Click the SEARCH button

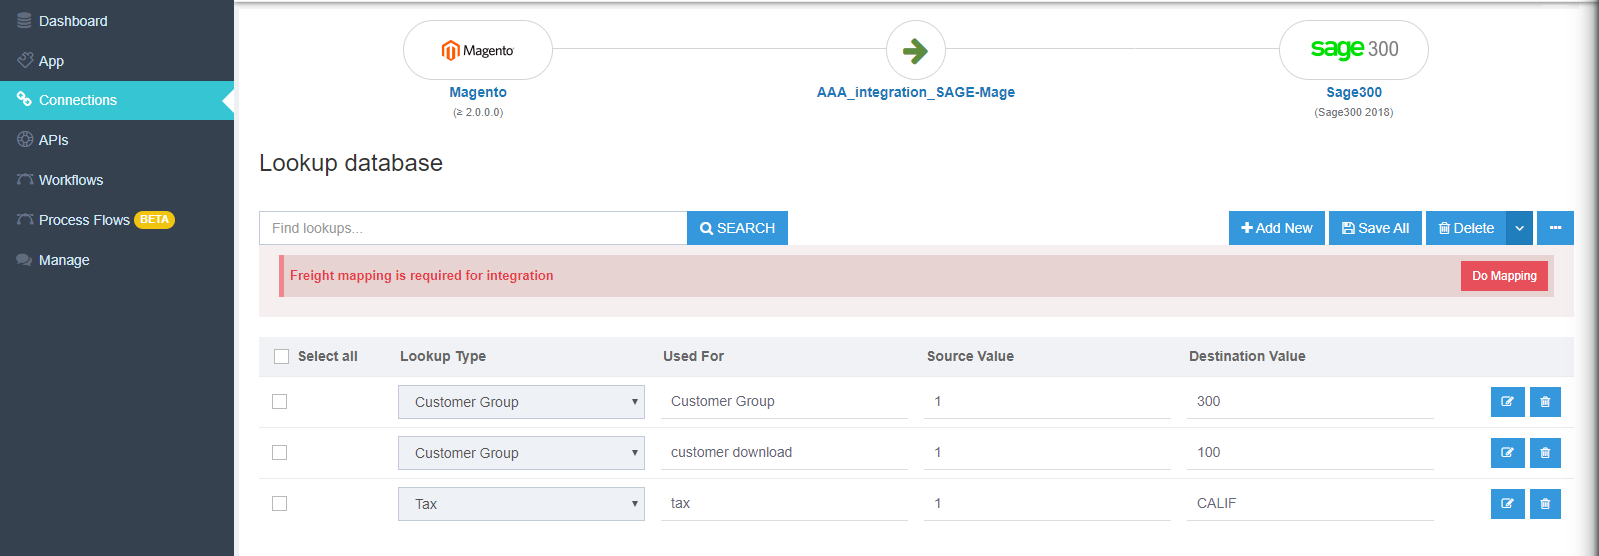(737, 228)
